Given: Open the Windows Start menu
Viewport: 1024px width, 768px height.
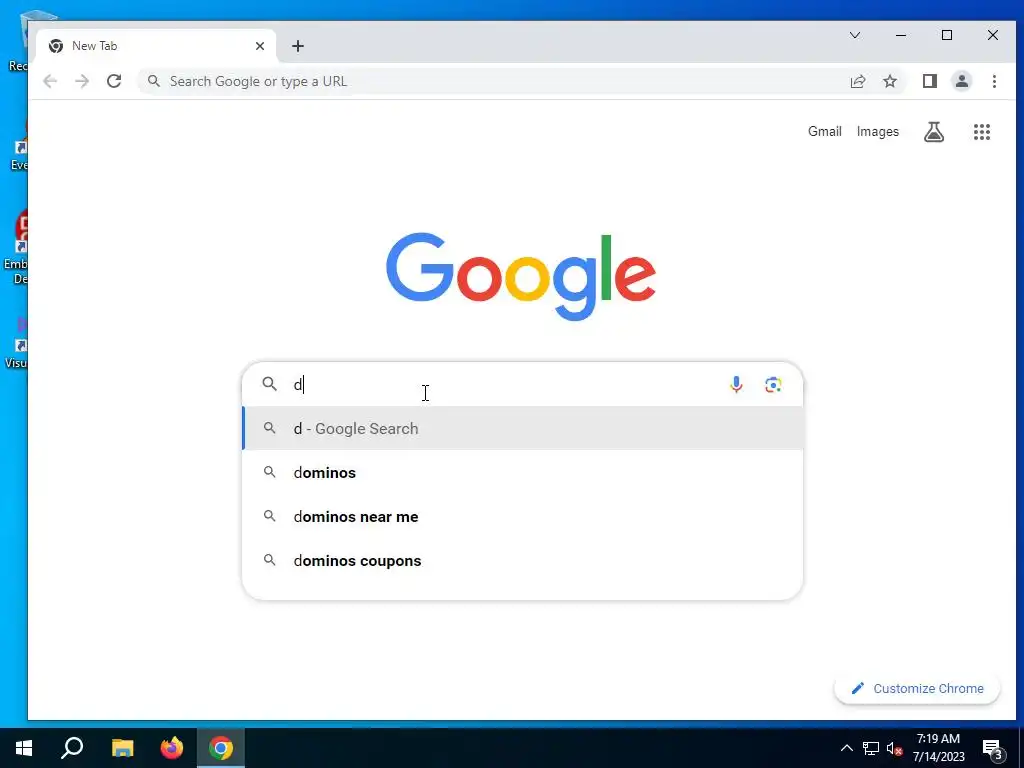Looking at the screenshot, I should pyautogui.click(x=24, y=748).
